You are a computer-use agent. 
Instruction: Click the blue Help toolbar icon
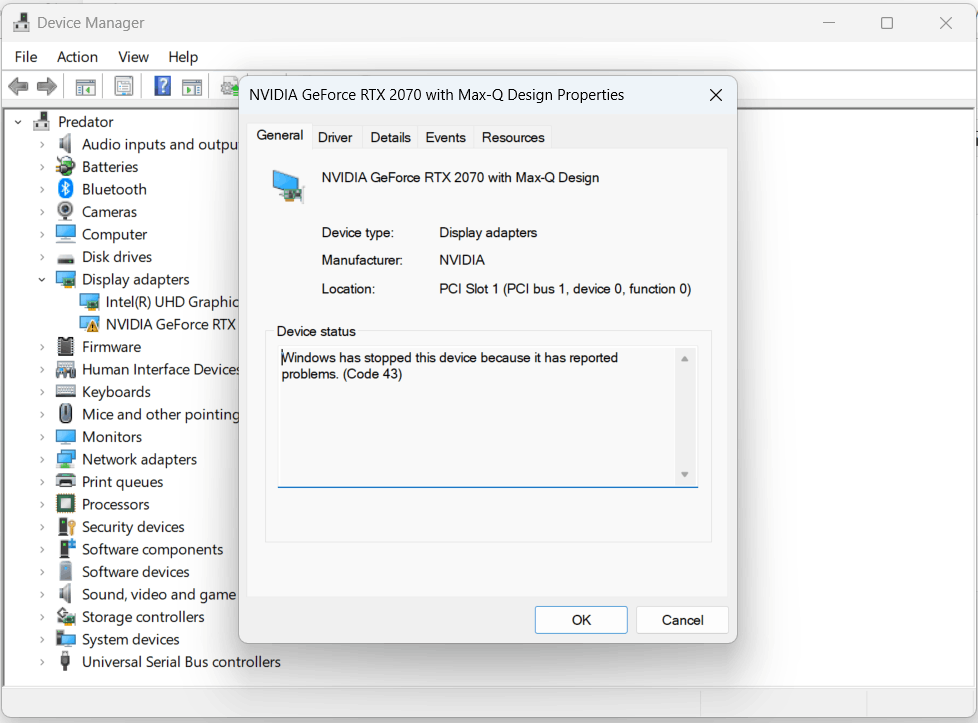(162, 86)
